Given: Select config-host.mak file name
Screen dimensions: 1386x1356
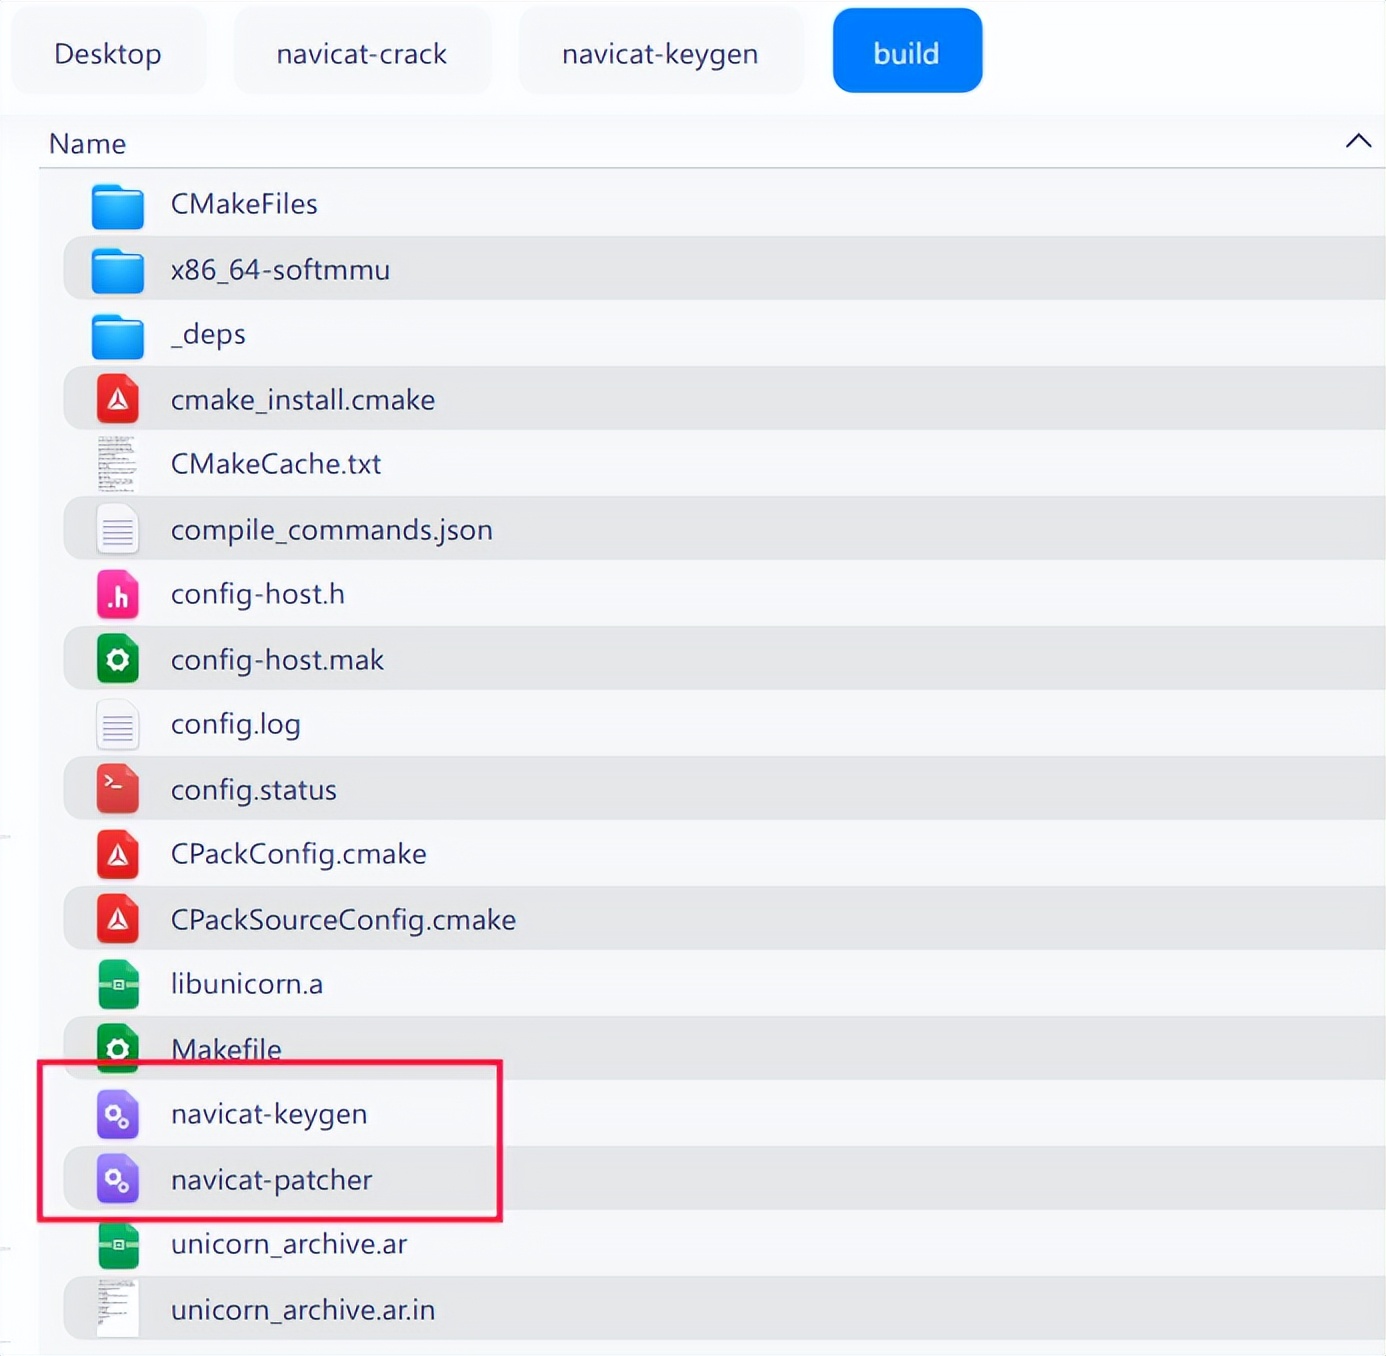Looking at the screenshot, I should [x=277, y=660].
